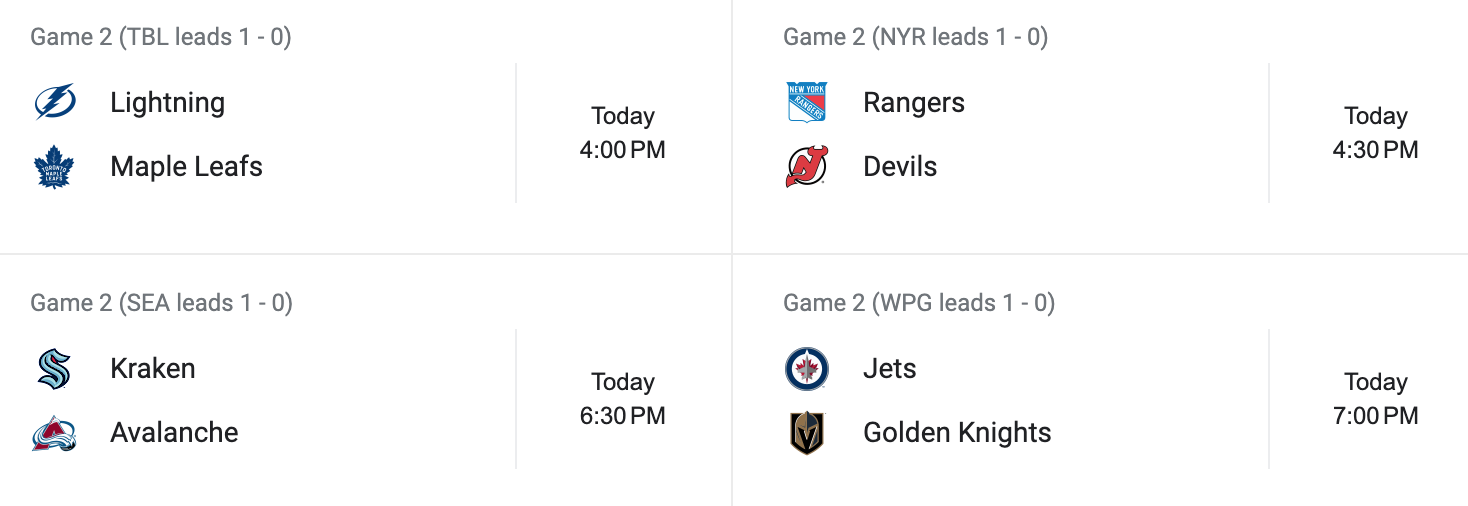Click the Vegas Golden Knights logo
Screen dimensions: 1468x506
pos(807,433)
